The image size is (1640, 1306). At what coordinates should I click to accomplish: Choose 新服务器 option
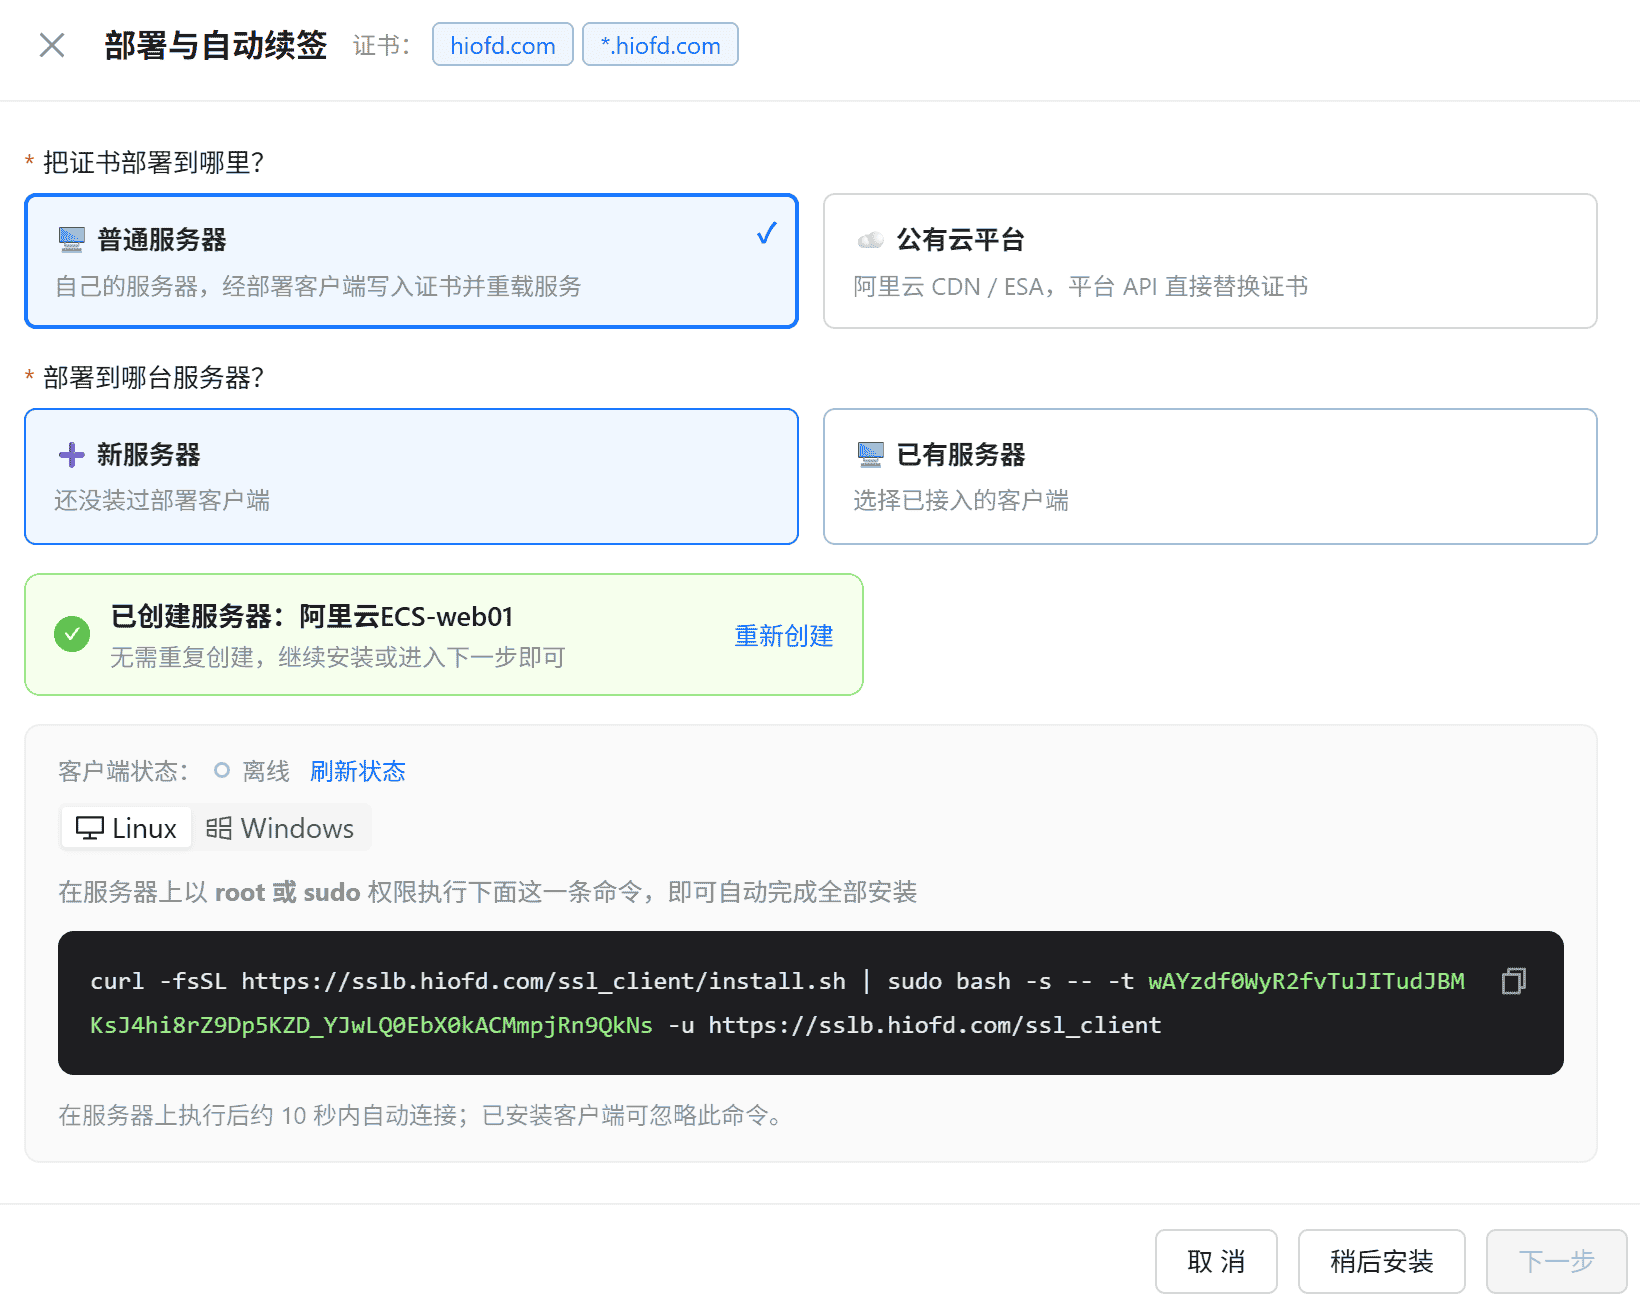click(x=411, y=476)
